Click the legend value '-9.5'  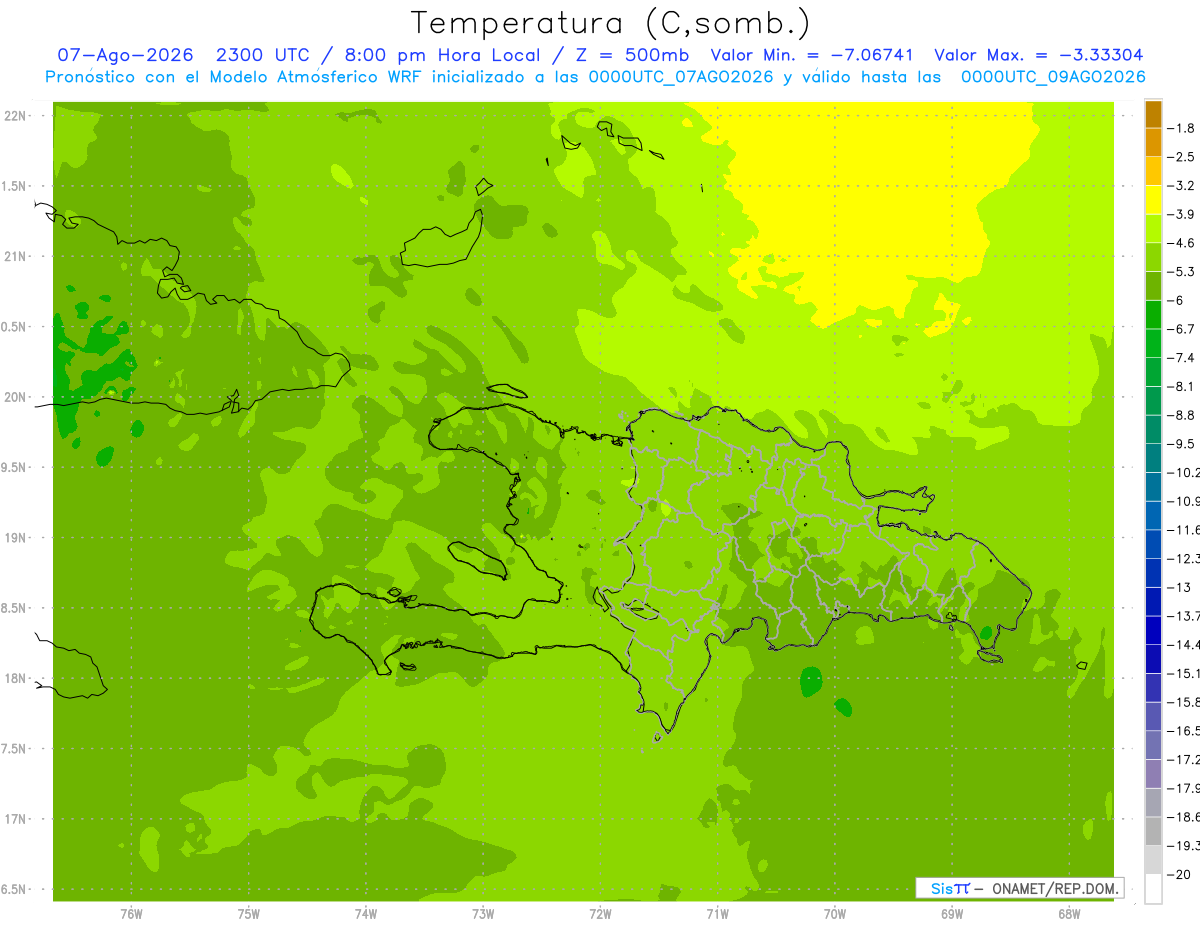click(1183, 444)
